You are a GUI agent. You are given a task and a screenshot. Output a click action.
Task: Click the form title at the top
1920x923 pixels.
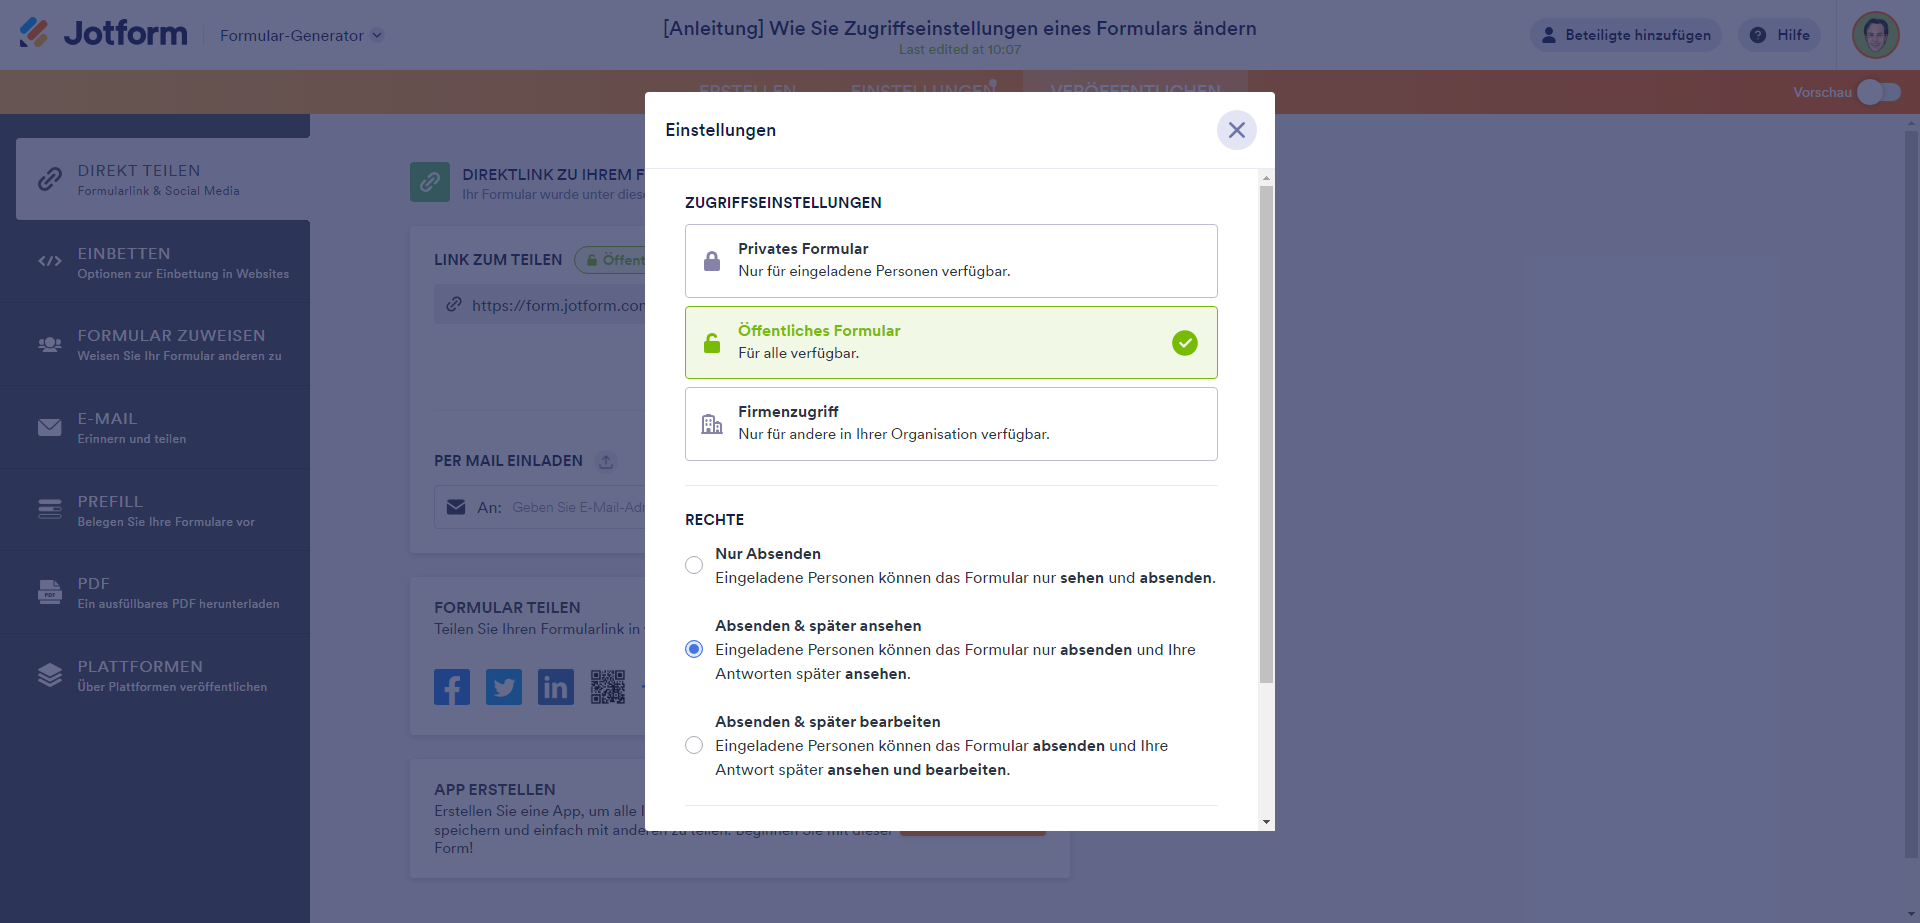960,28
